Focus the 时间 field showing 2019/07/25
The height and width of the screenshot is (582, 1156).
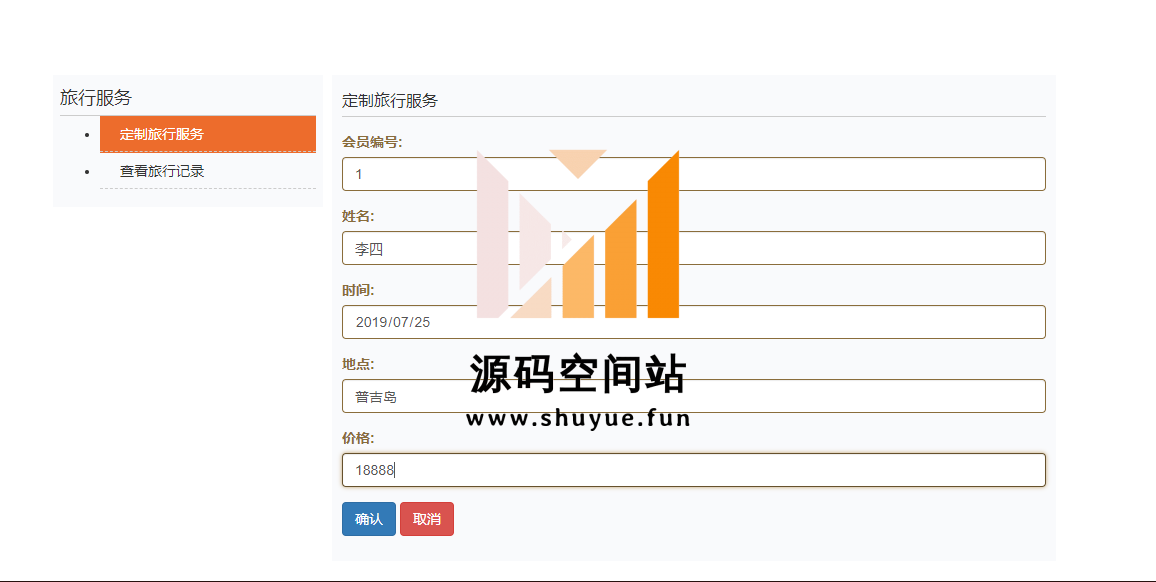694,322
